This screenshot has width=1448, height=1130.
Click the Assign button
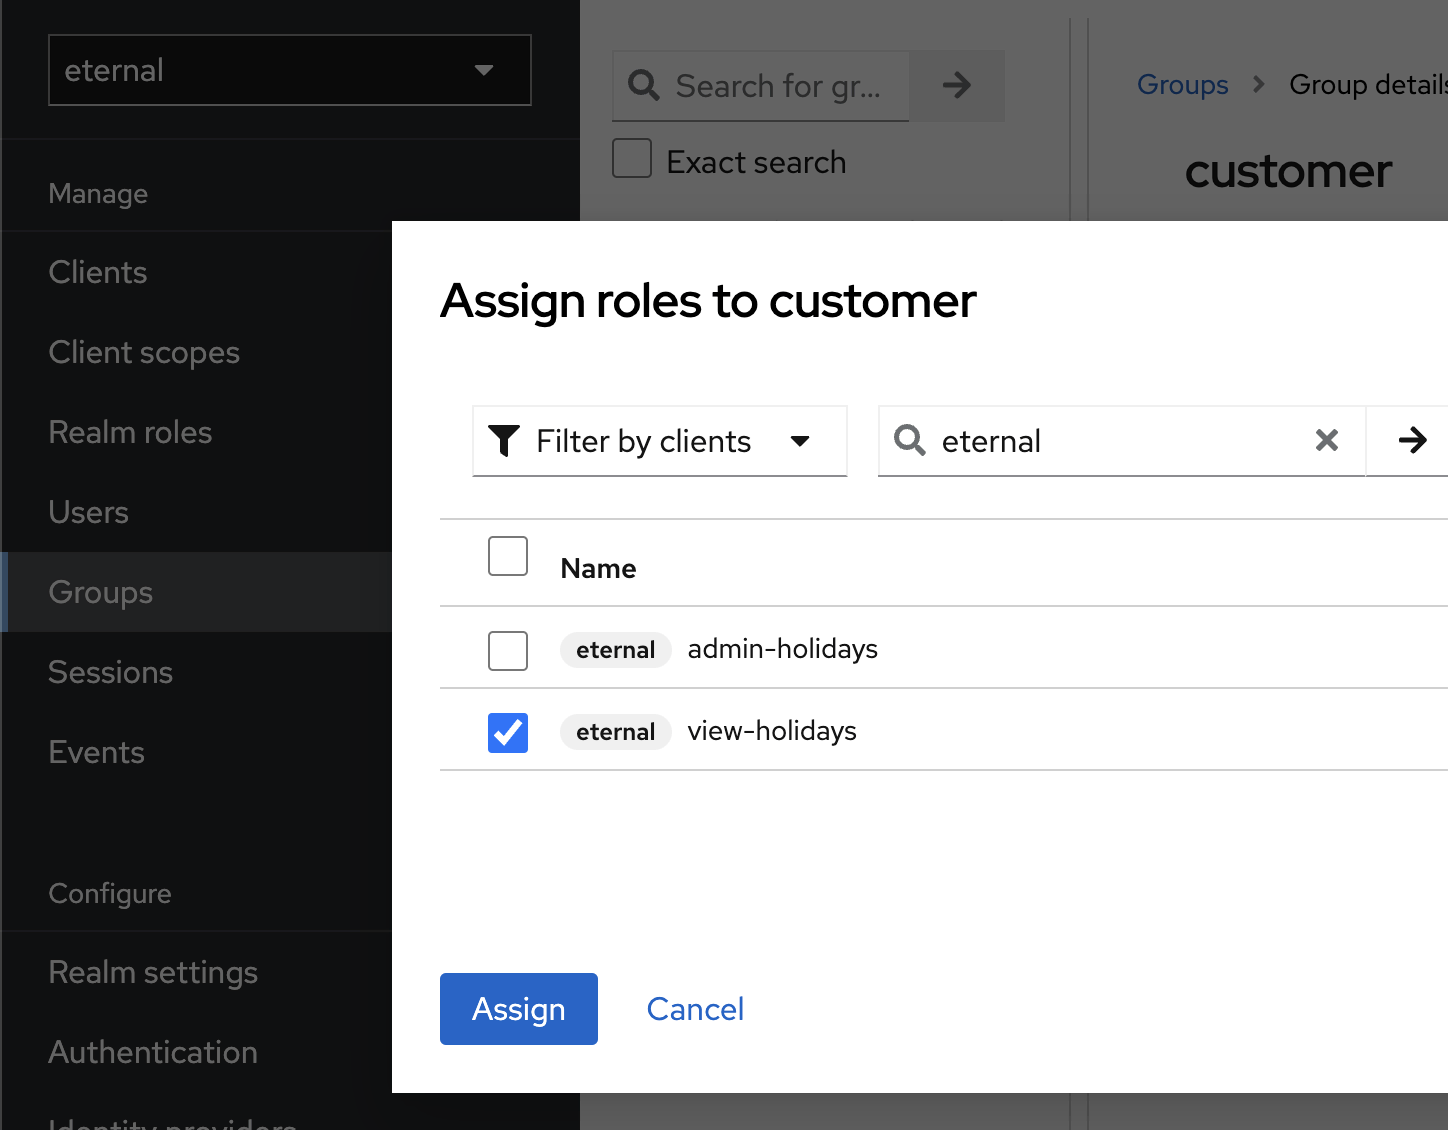coord(518,1008)
